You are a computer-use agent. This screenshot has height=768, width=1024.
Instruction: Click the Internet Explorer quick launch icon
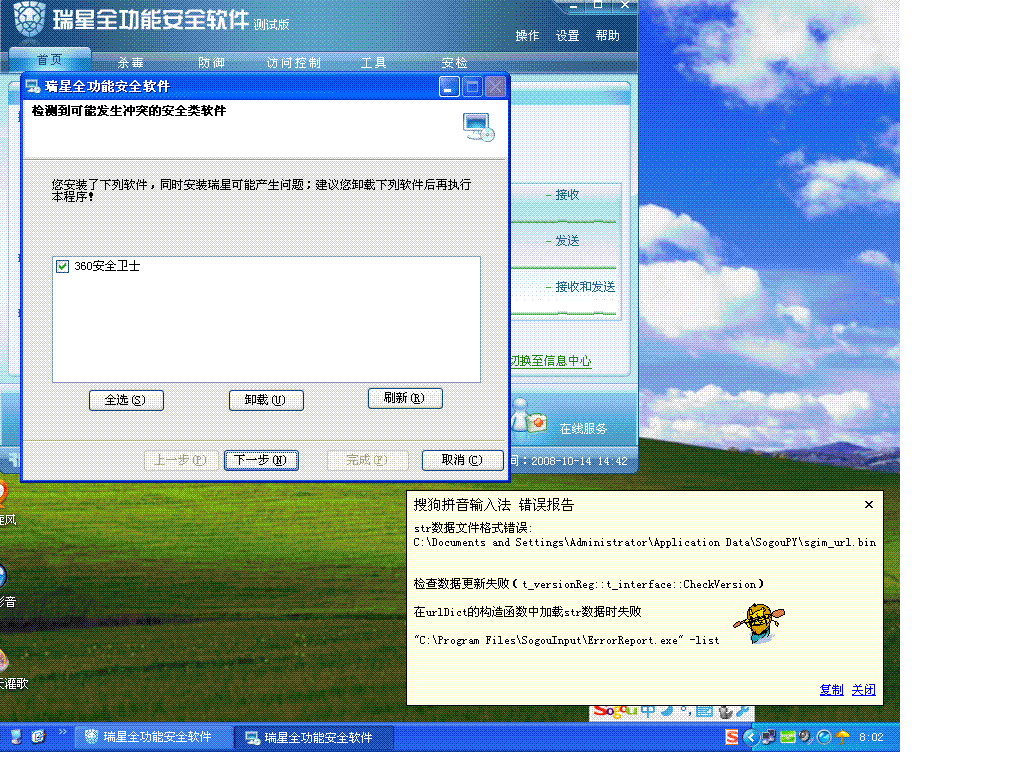(39, 737)
